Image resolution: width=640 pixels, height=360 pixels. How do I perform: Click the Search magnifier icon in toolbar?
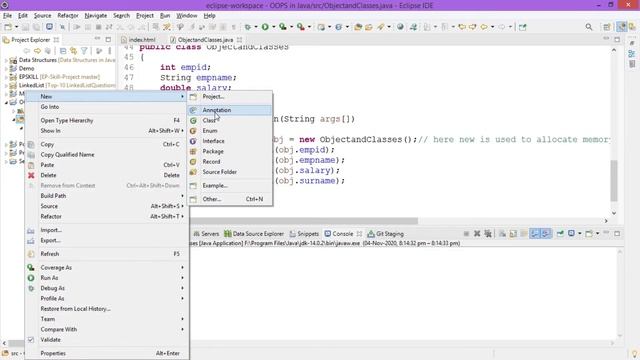click(589, 27)
